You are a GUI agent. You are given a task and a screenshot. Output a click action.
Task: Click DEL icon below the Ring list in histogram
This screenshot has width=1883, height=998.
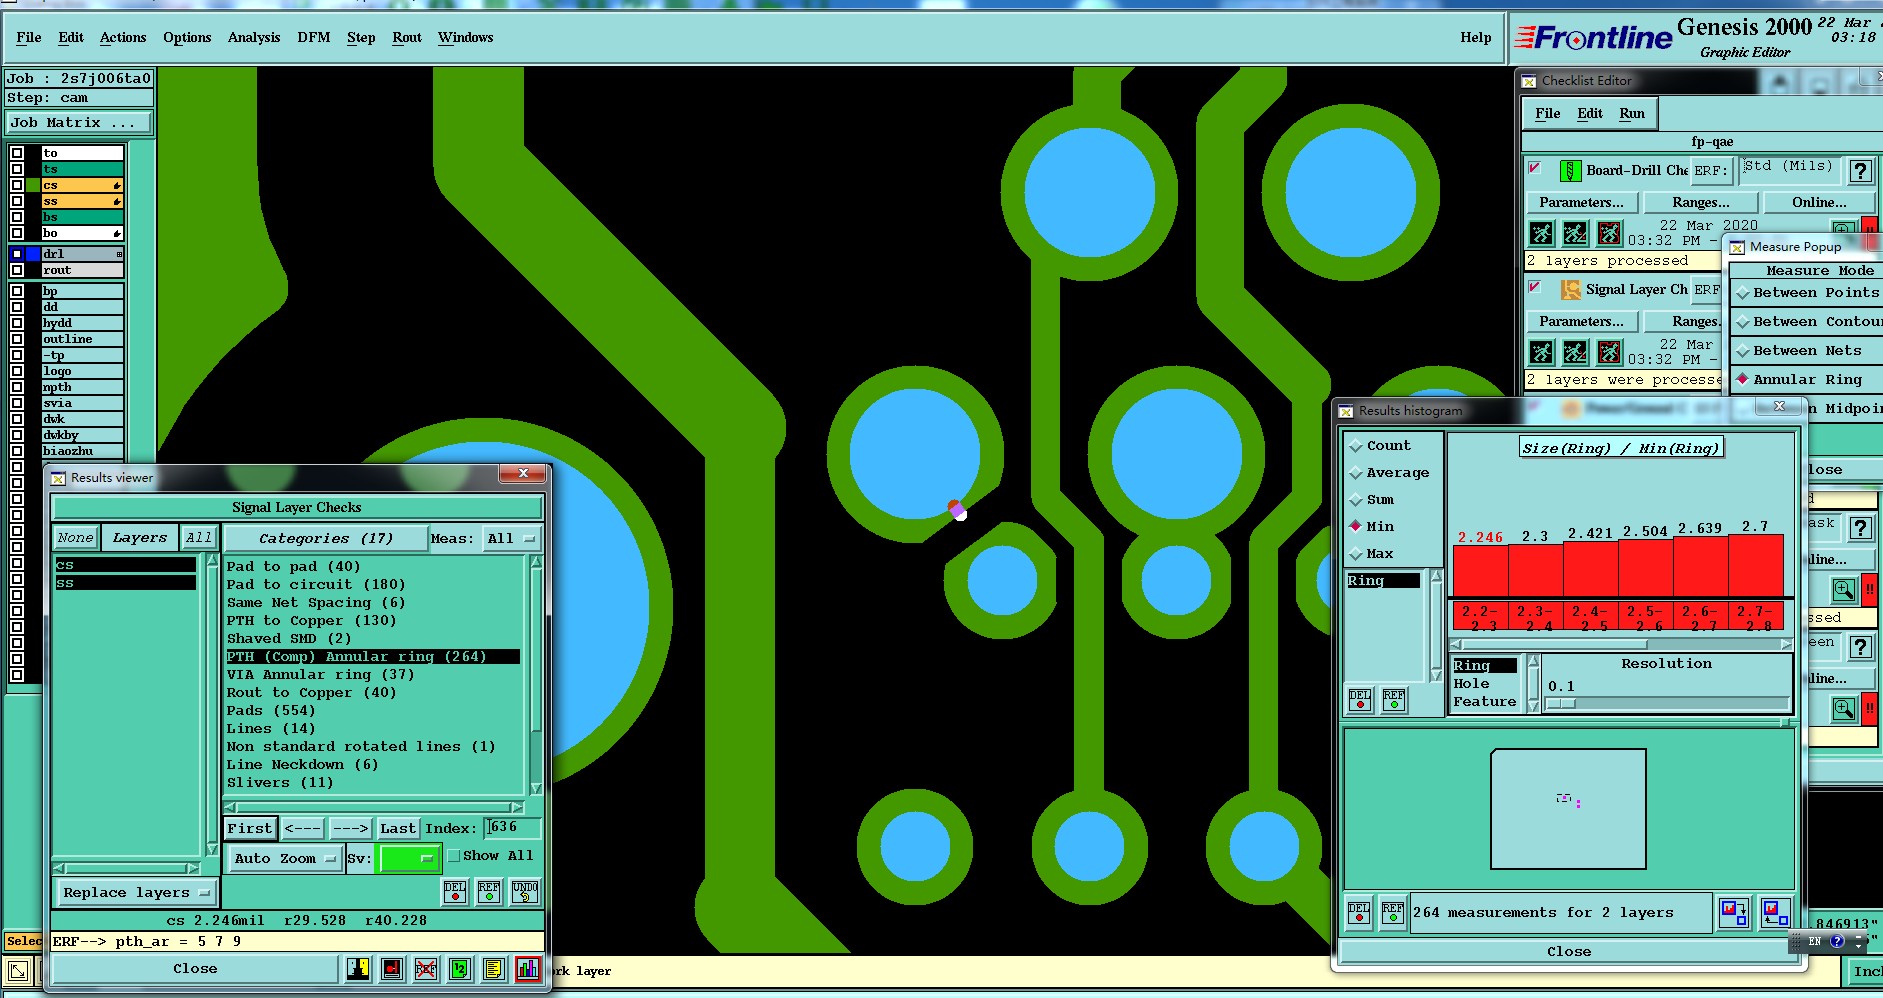point(1360,700)
